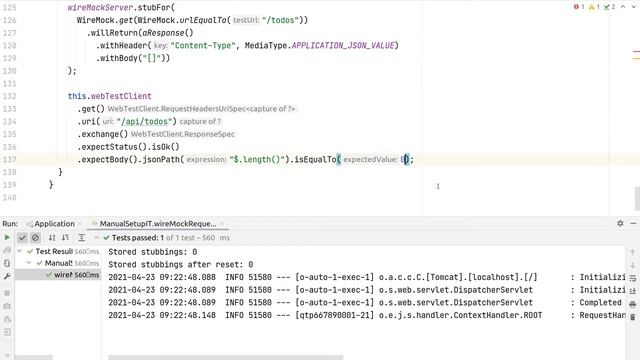This screenshot has width=640, height=360.
Task: Click 'Stored stubbings: 0' console line
Action: (153, 252)
